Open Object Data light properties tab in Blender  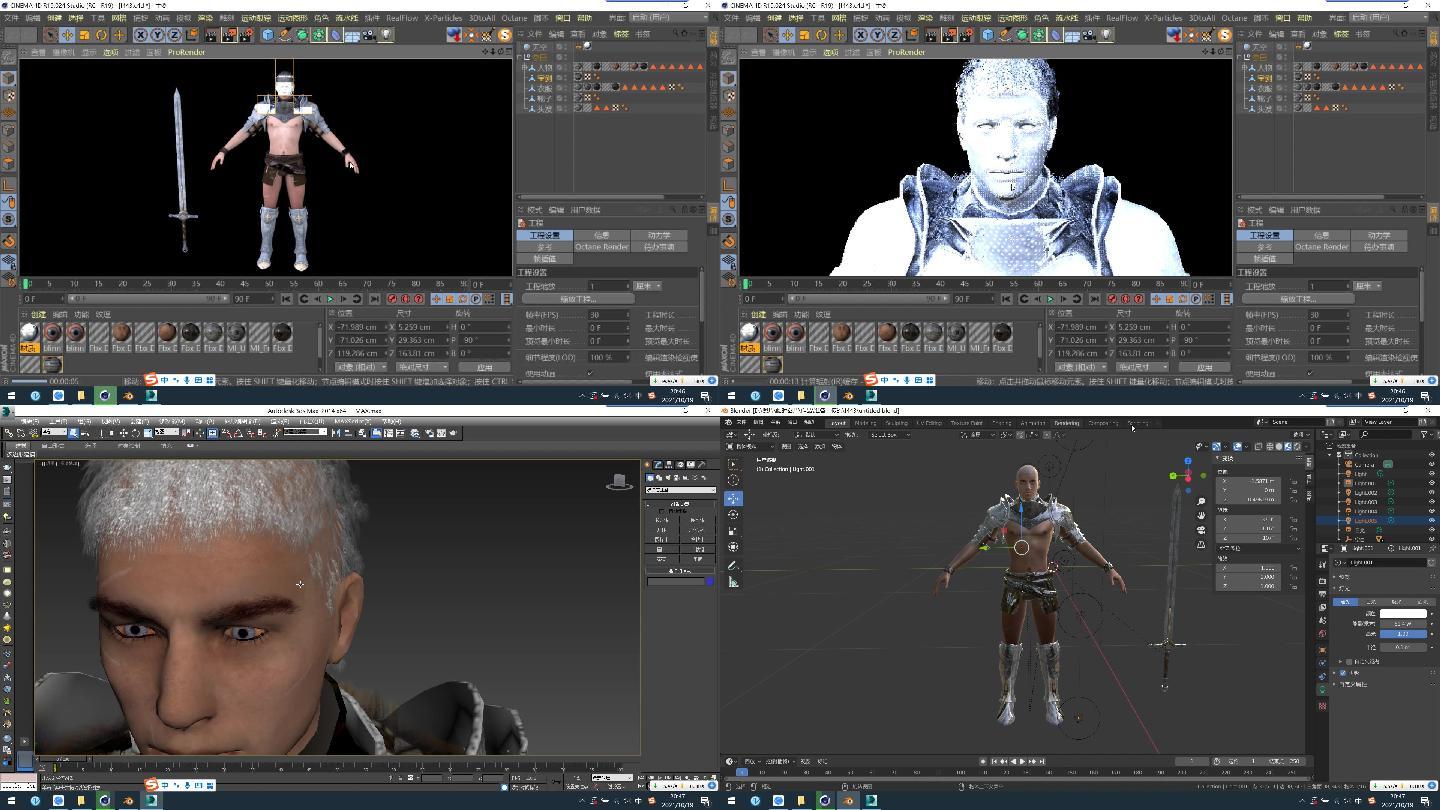pos(1323,688)
